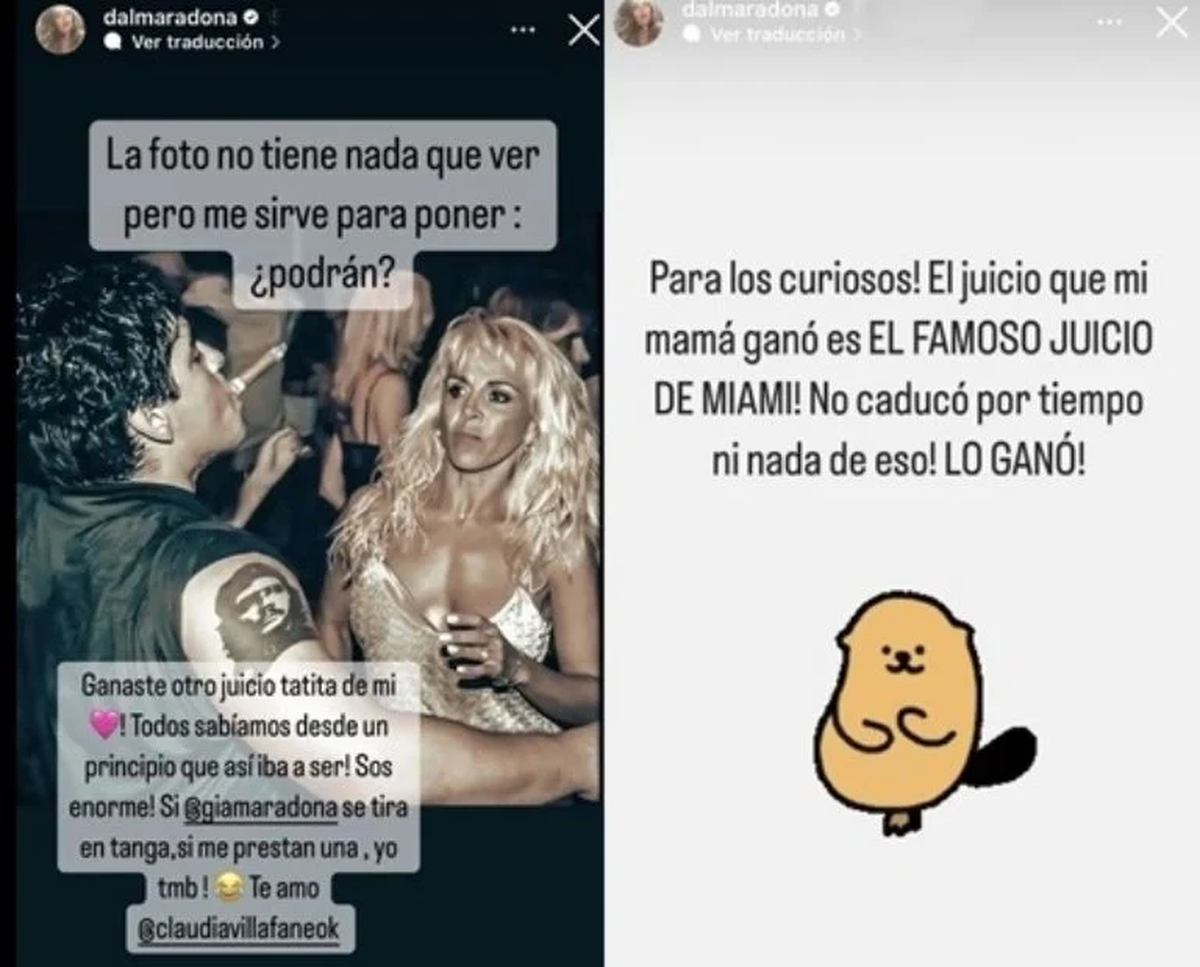The image size is (1200, 967).
Task: Open the @claudiavillafaneok mention
Action: pos(240,929)
